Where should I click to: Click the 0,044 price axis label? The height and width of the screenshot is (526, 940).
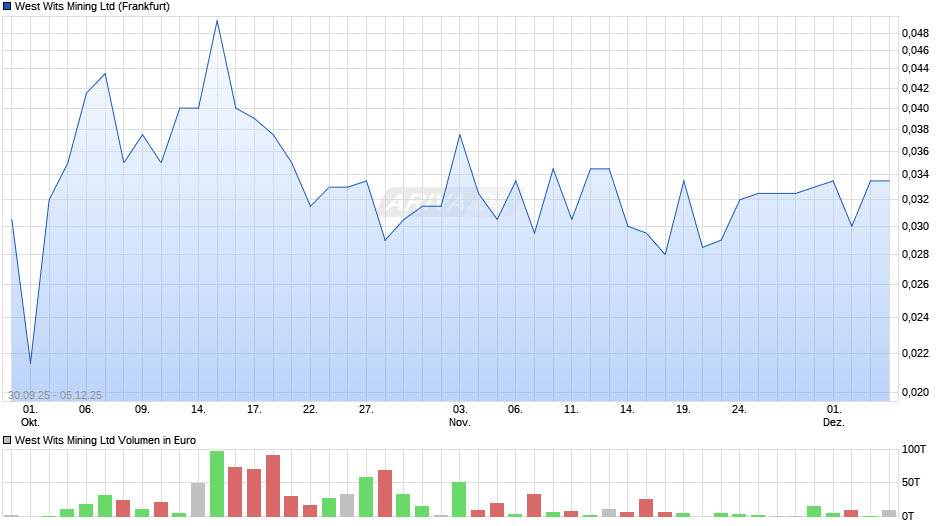point(915,68)
